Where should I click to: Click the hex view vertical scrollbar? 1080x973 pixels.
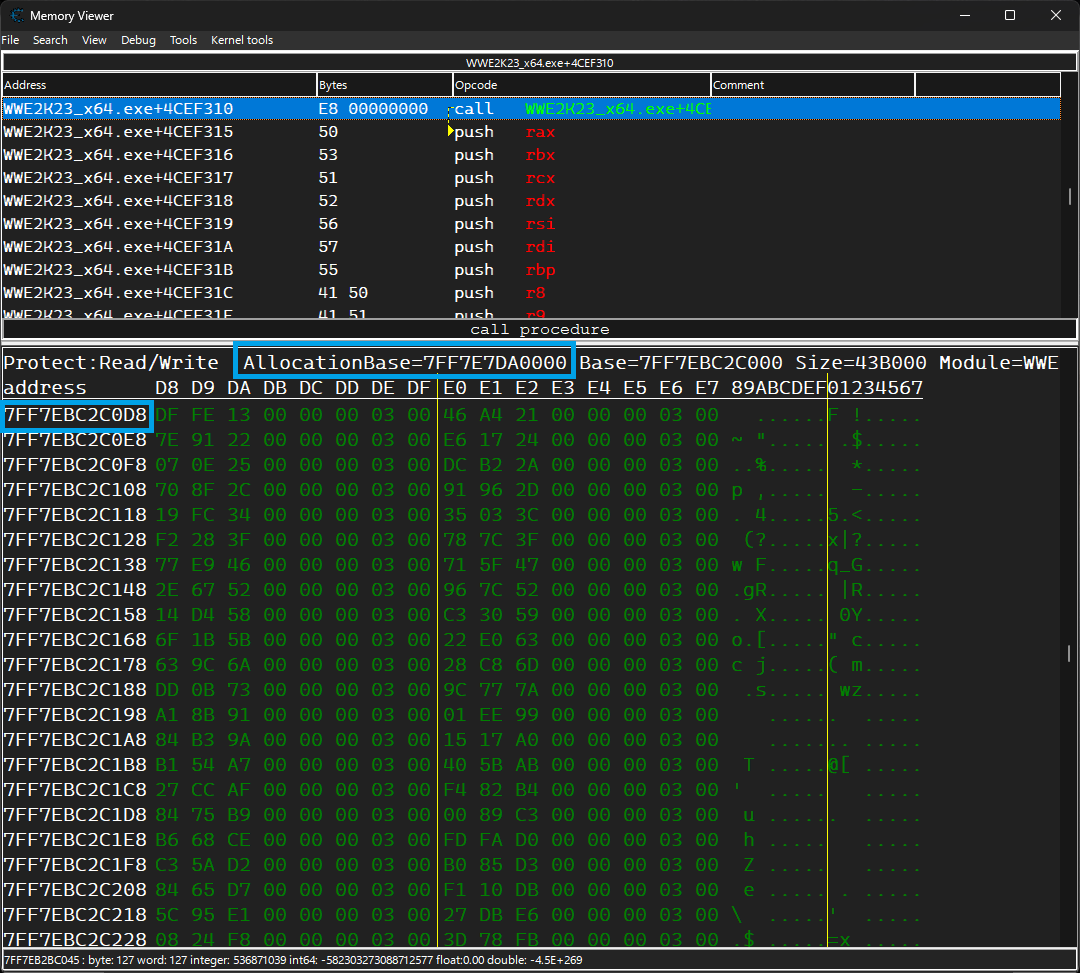[1069, 652]
